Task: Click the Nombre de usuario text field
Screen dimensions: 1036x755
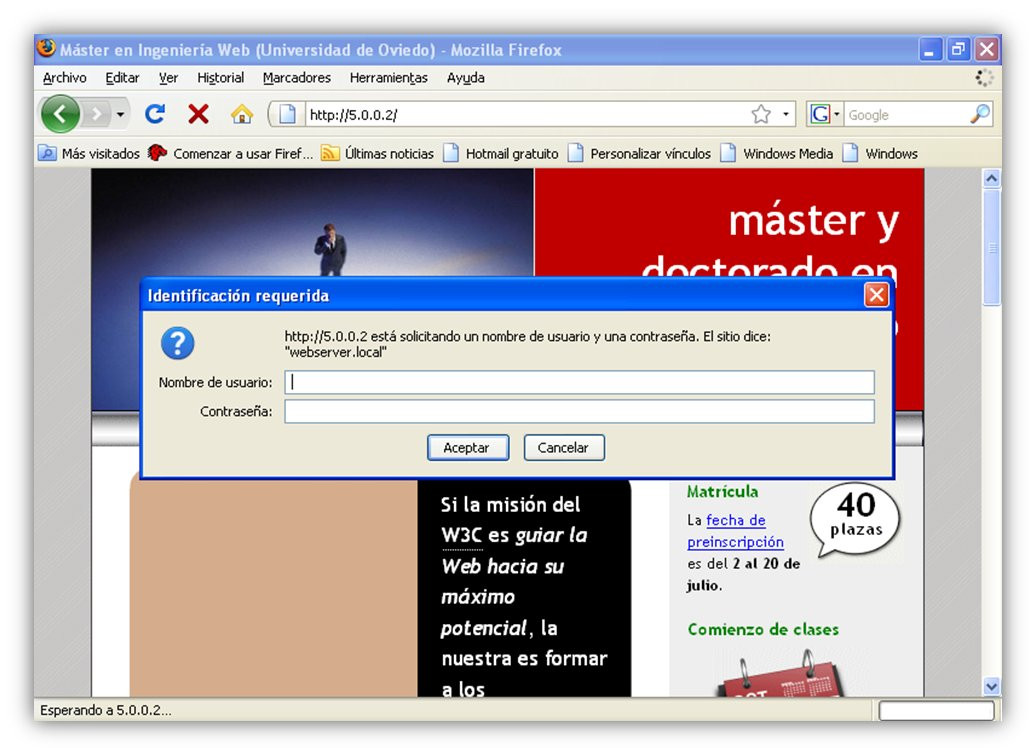Action: tap(579, 382)
